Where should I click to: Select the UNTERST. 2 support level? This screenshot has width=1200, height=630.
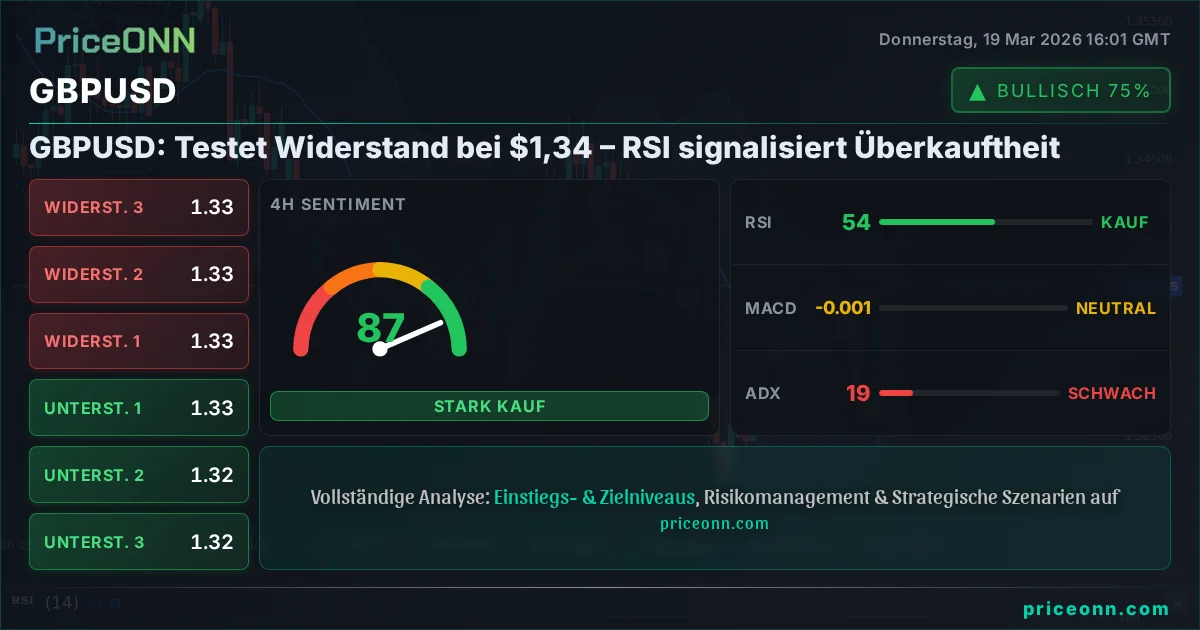tap(139, 475)
